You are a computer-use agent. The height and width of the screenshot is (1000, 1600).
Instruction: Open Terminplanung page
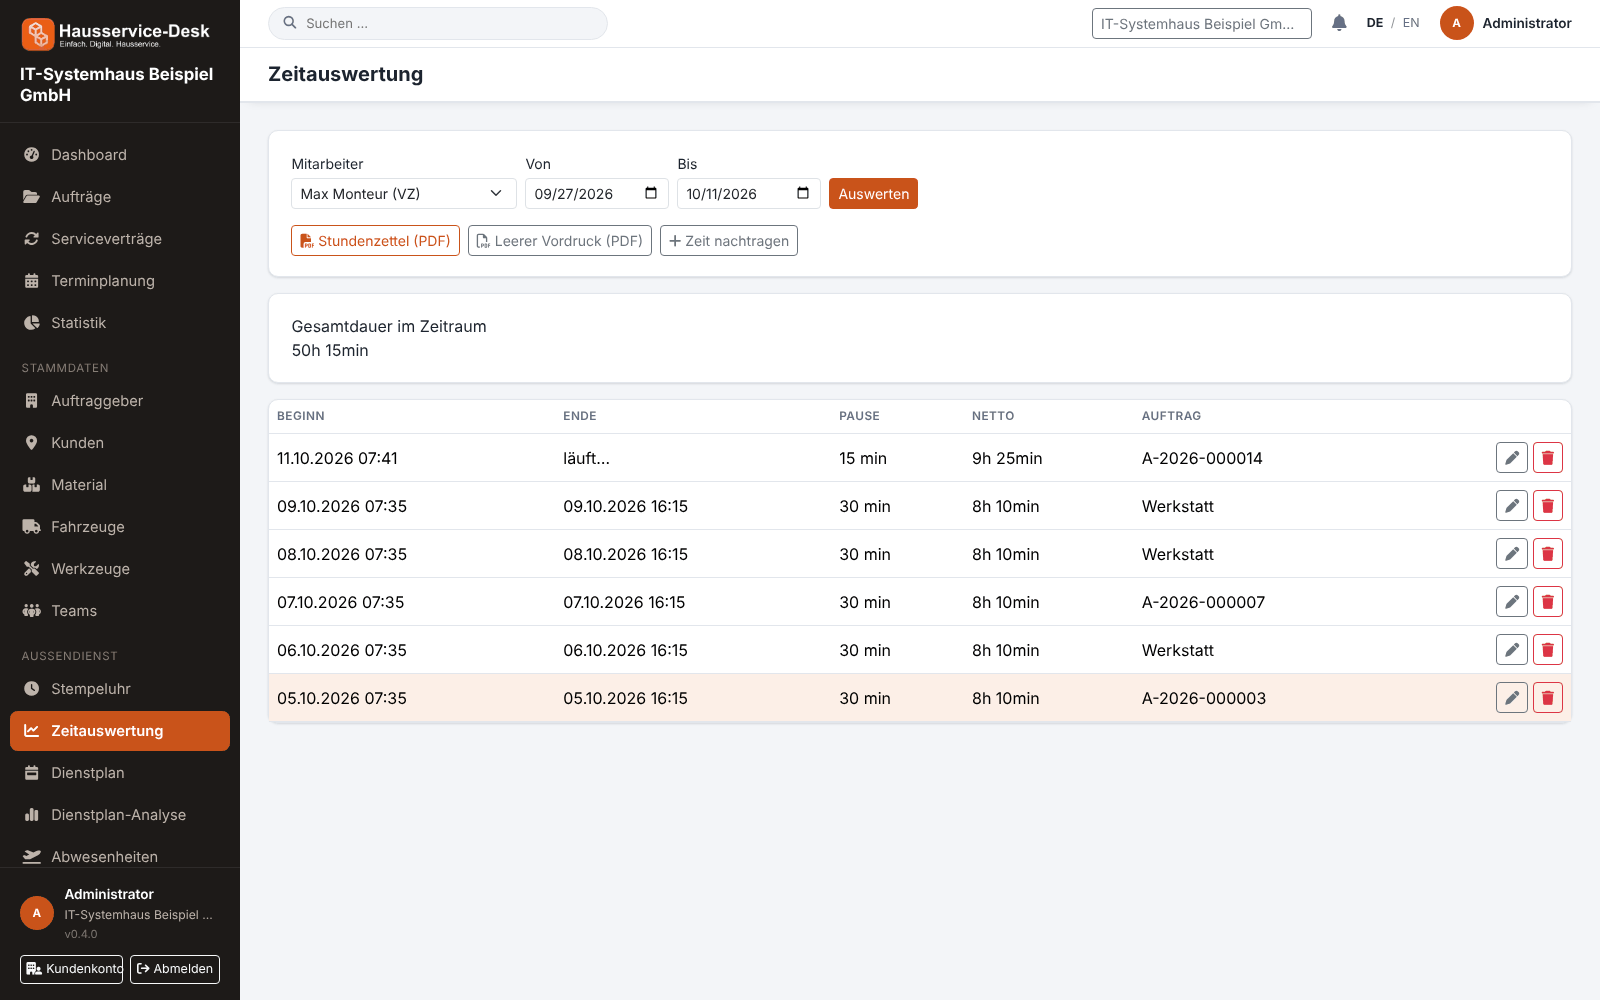(120, 281)
